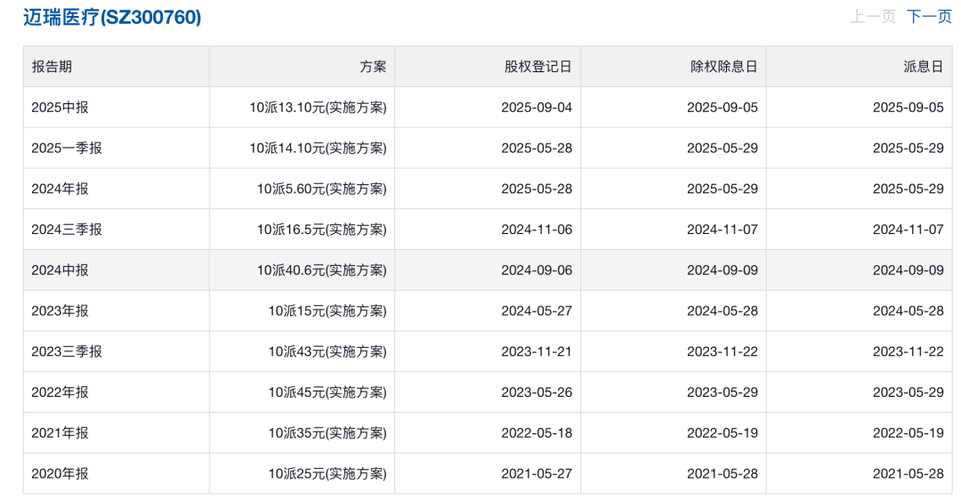The image size is (961, 500).
Task: Click the 股权登记日 column header
Action: click(x=538, y=67)
